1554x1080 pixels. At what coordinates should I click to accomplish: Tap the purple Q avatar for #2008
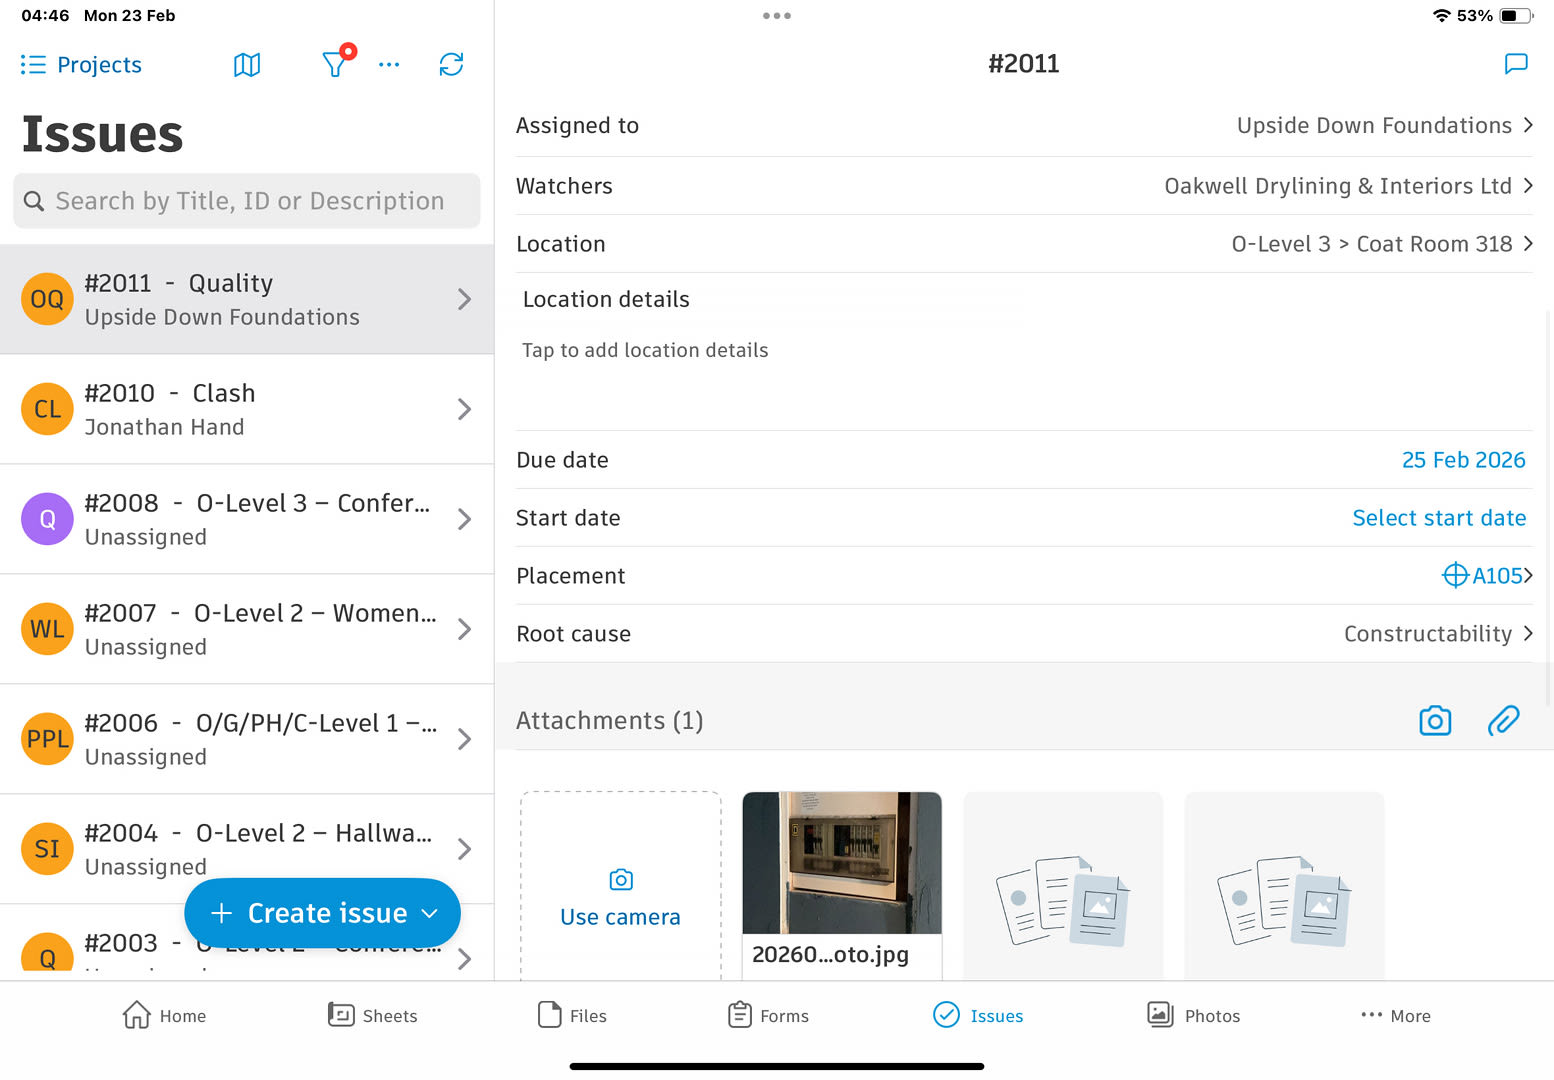pos(47,519)
